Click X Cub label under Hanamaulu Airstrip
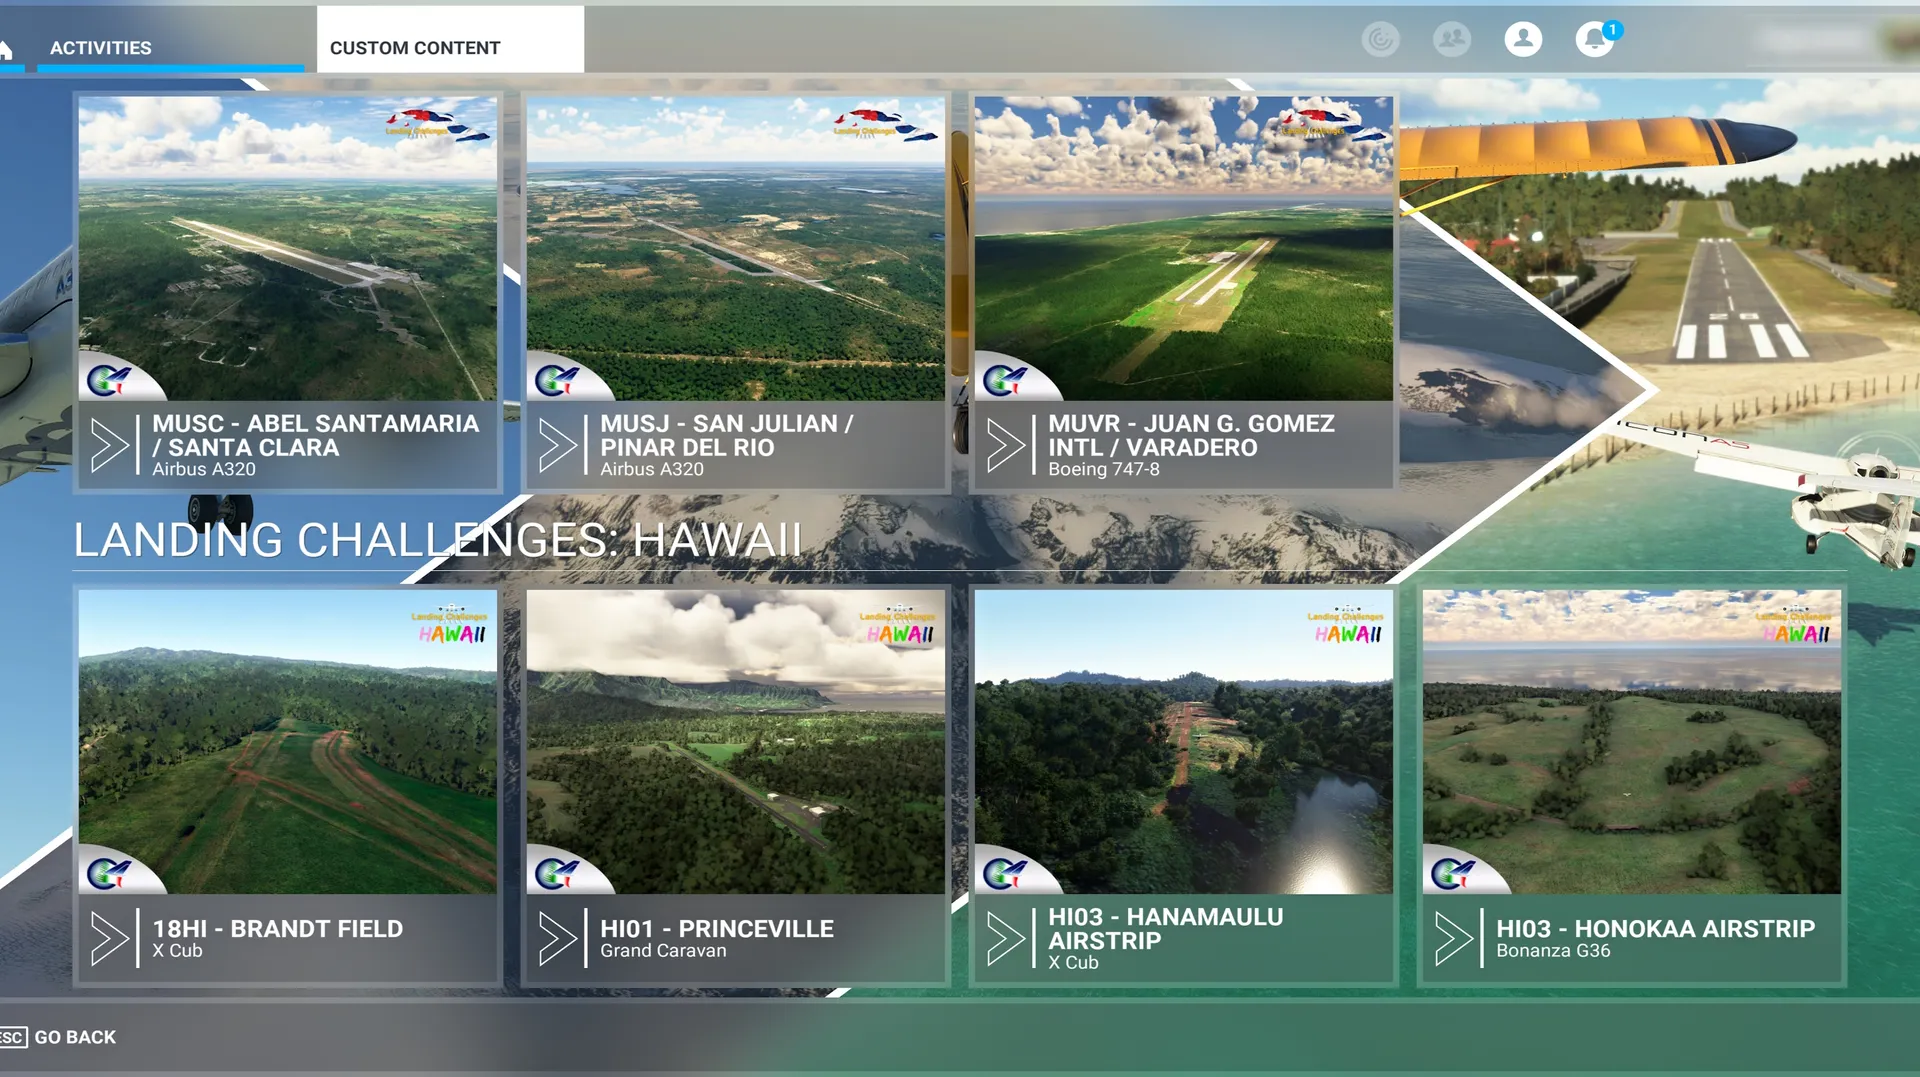 pyautogui.click(x=1073, y=962)
